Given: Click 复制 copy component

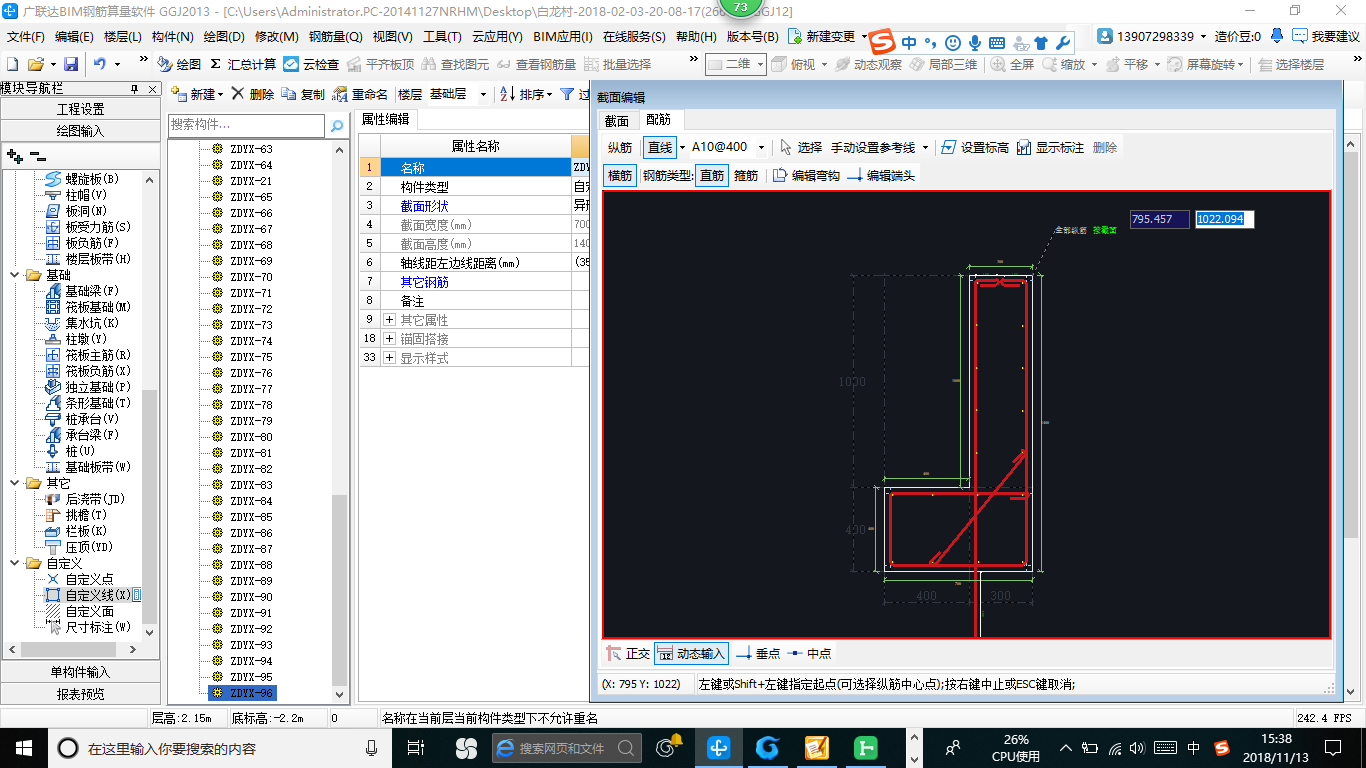Looking at the screenshot, I should tap(303, 94).
